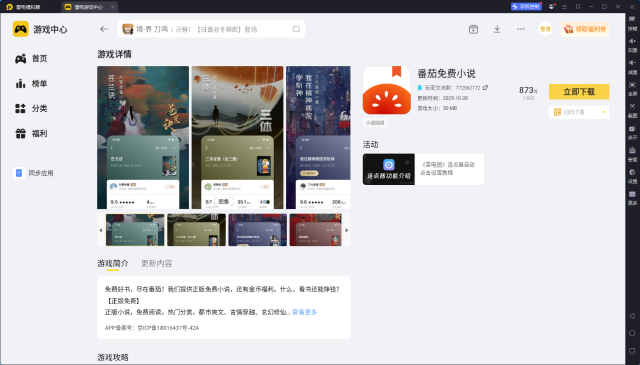Open the hamburger menu in title bar
This screenshot has width=640, height=365.
tap(564, 7)
